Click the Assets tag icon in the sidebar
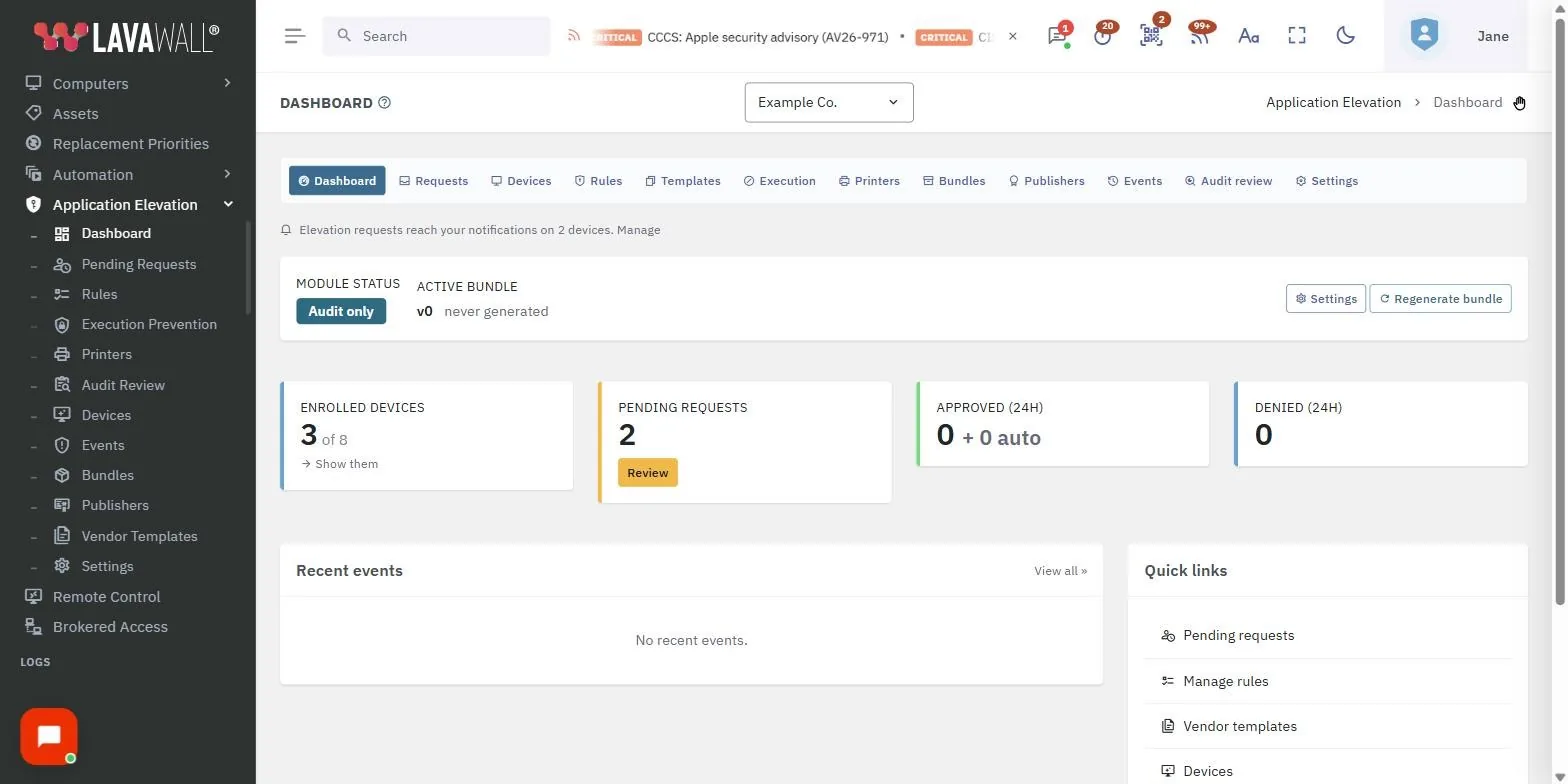The image size is (1568, 784). tap(34, 113)
